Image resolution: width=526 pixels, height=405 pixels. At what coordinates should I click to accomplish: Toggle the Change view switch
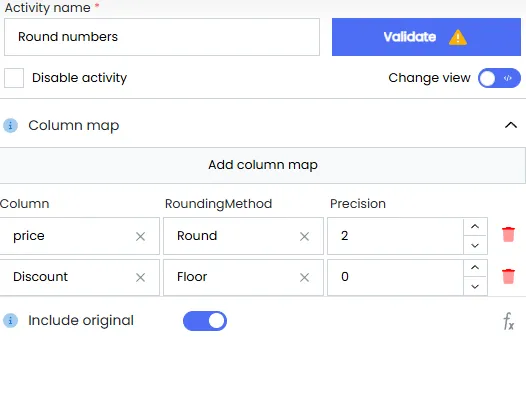[x=499, y=78]
